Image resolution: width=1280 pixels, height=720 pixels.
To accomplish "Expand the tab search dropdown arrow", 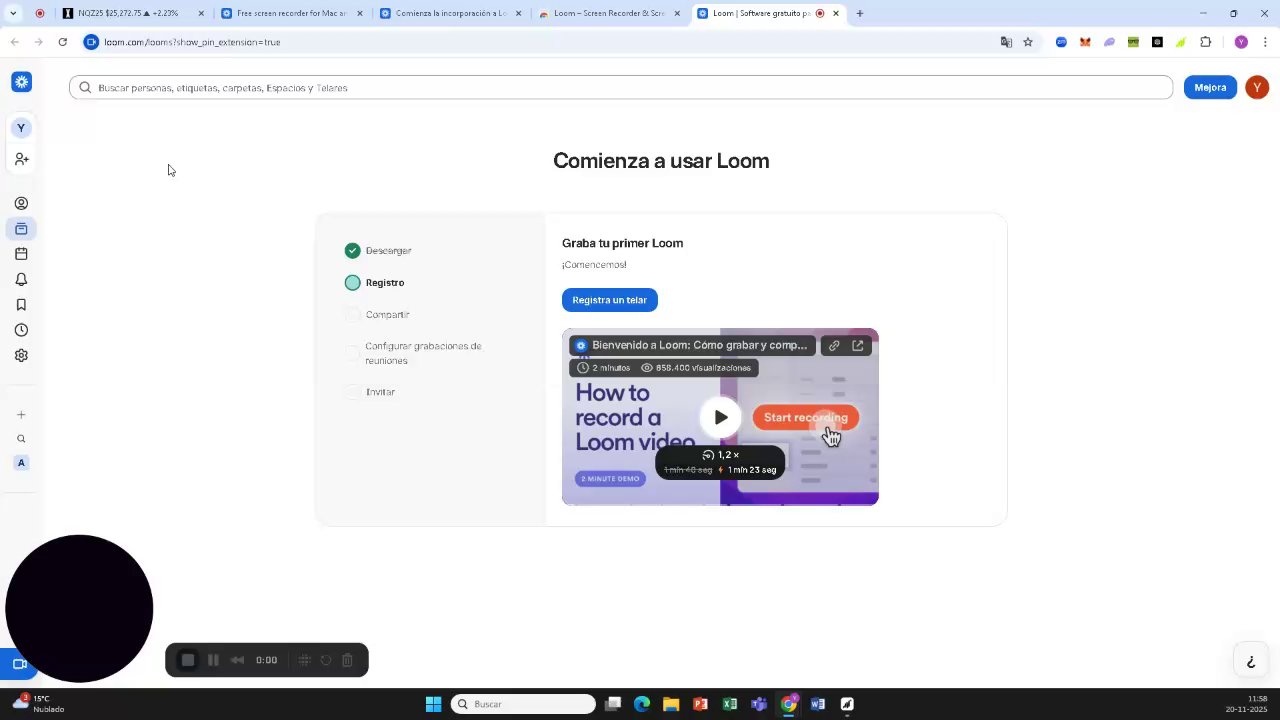I will pyautogui.click(x=13, y=14).
